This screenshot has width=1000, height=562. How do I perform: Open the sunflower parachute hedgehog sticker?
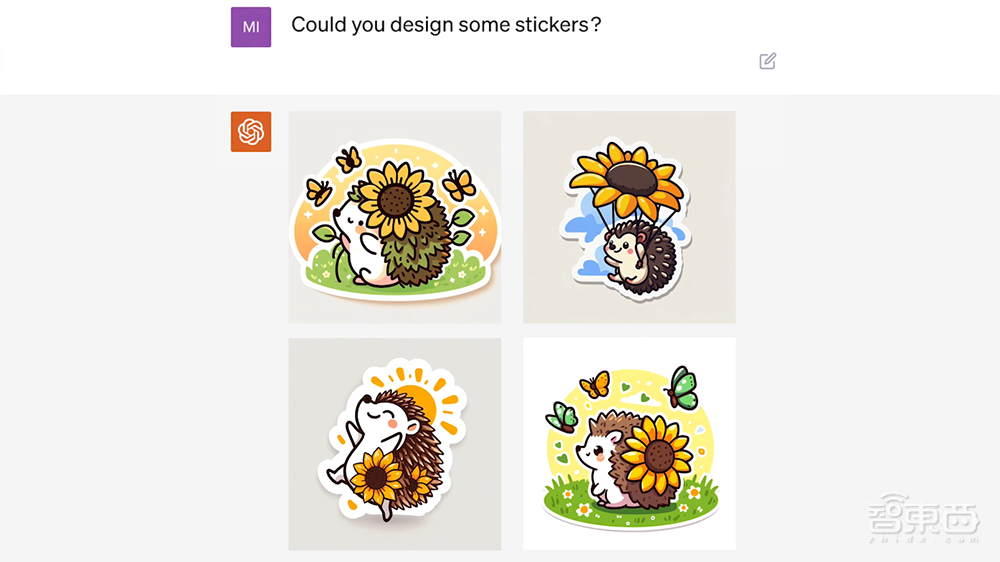[x=629, y=217]
